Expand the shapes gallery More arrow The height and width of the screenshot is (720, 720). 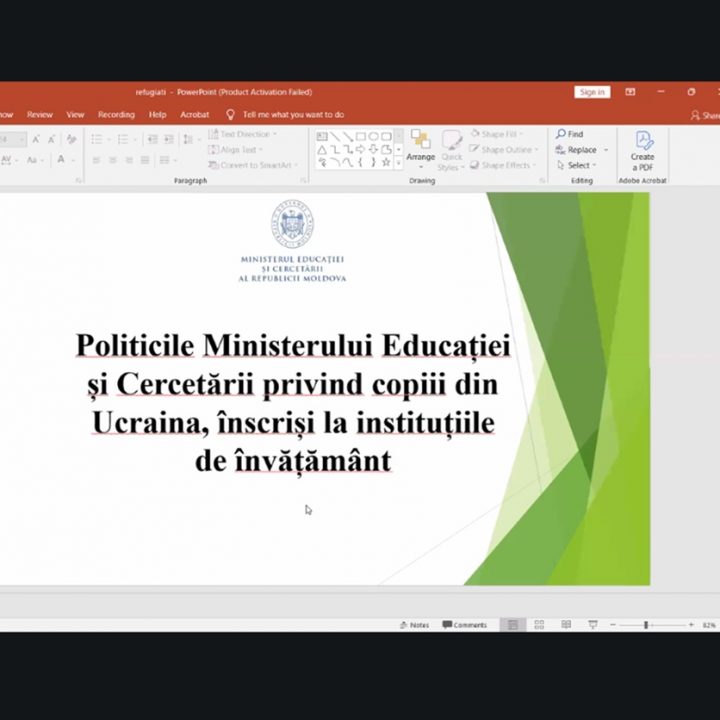pos(398,162)
